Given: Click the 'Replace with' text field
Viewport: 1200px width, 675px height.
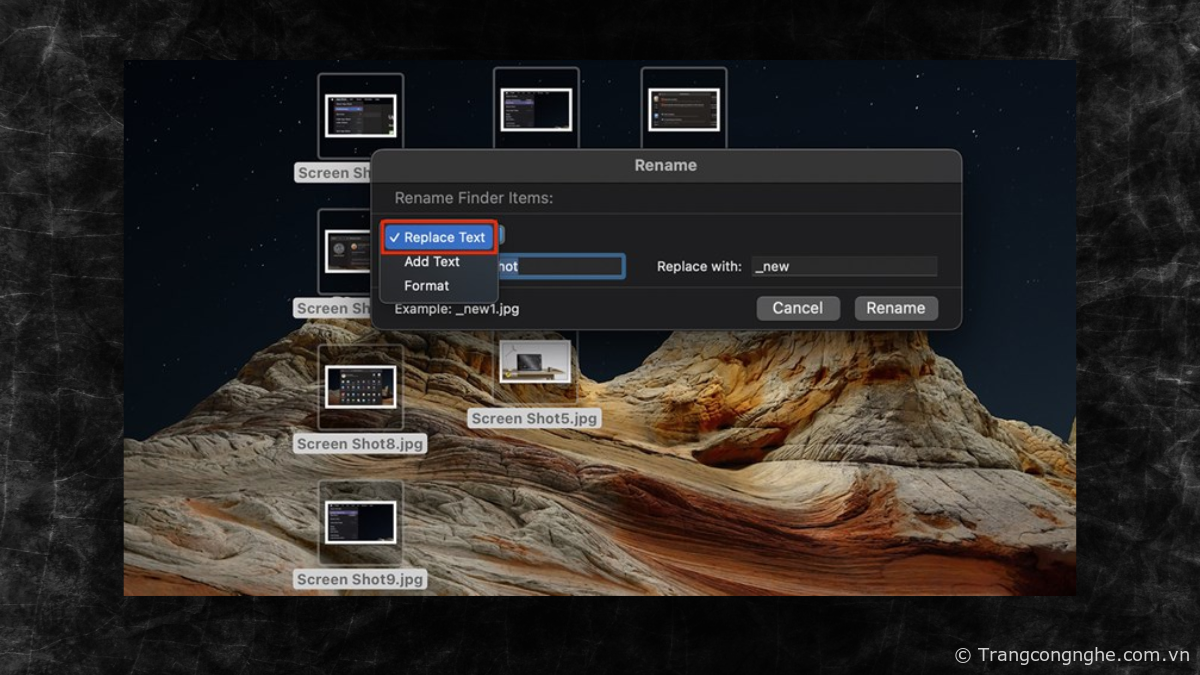Looking at the screenshot, I should pos(844,267).
